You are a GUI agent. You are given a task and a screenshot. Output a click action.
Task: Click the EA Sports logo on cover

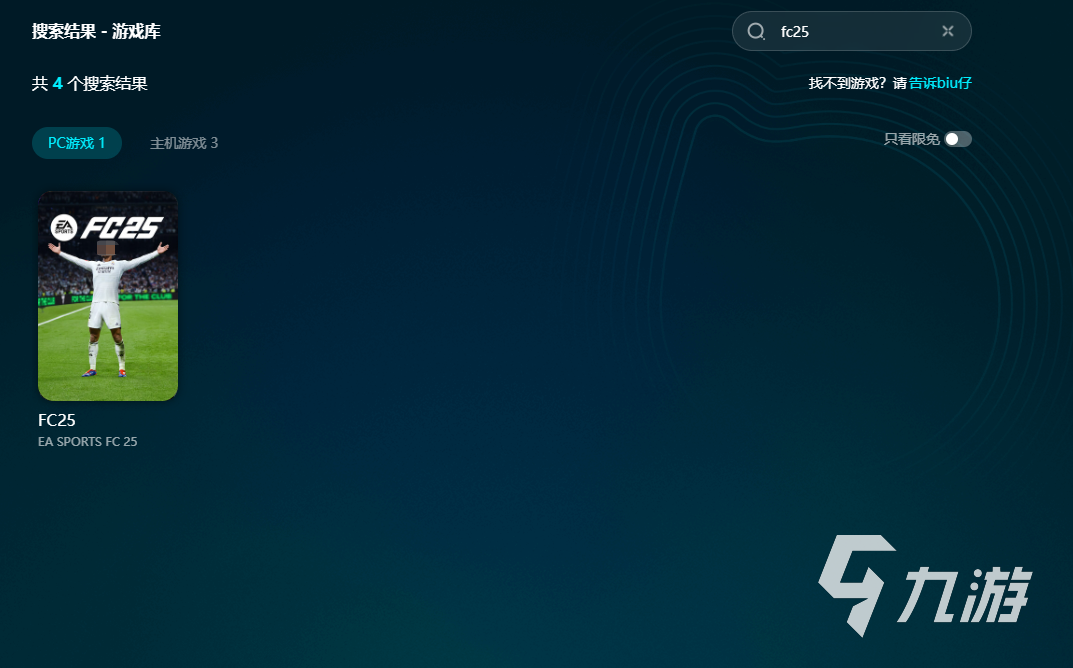pos(65,227)
